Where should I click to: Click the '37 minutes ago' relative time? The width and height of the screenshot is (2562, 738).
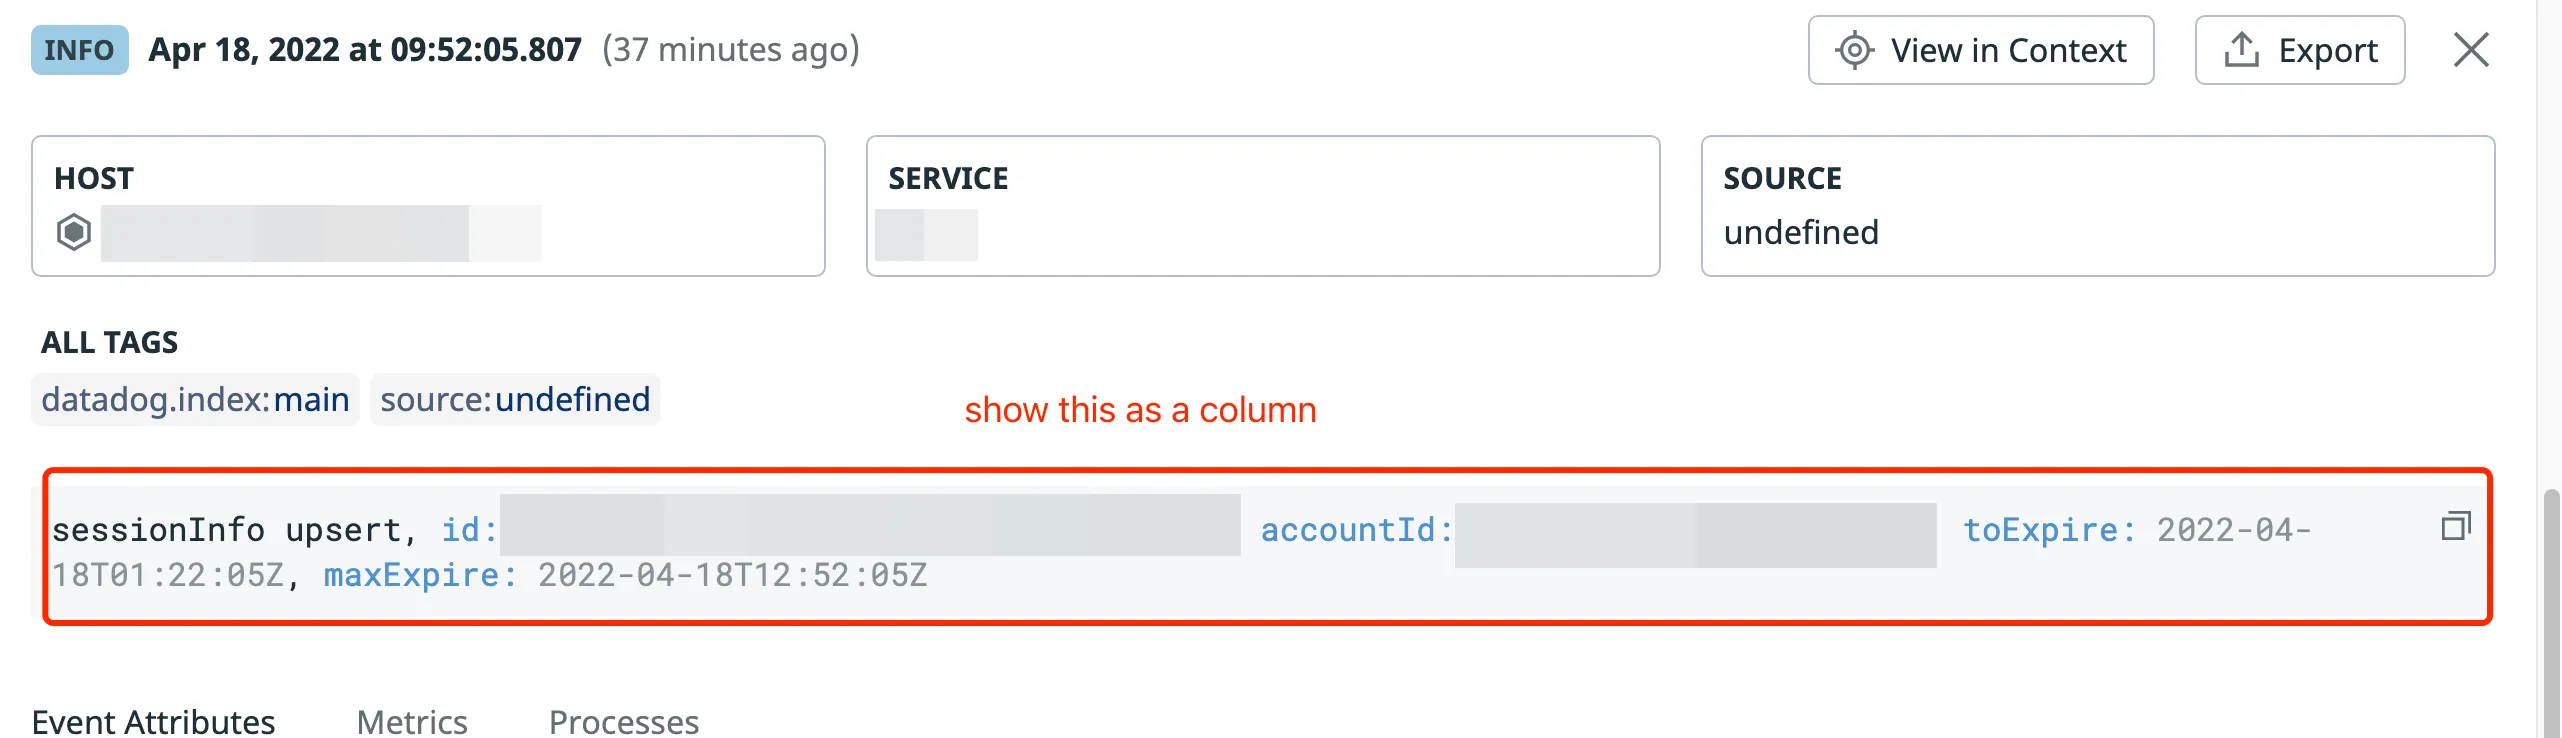[731, 50]
